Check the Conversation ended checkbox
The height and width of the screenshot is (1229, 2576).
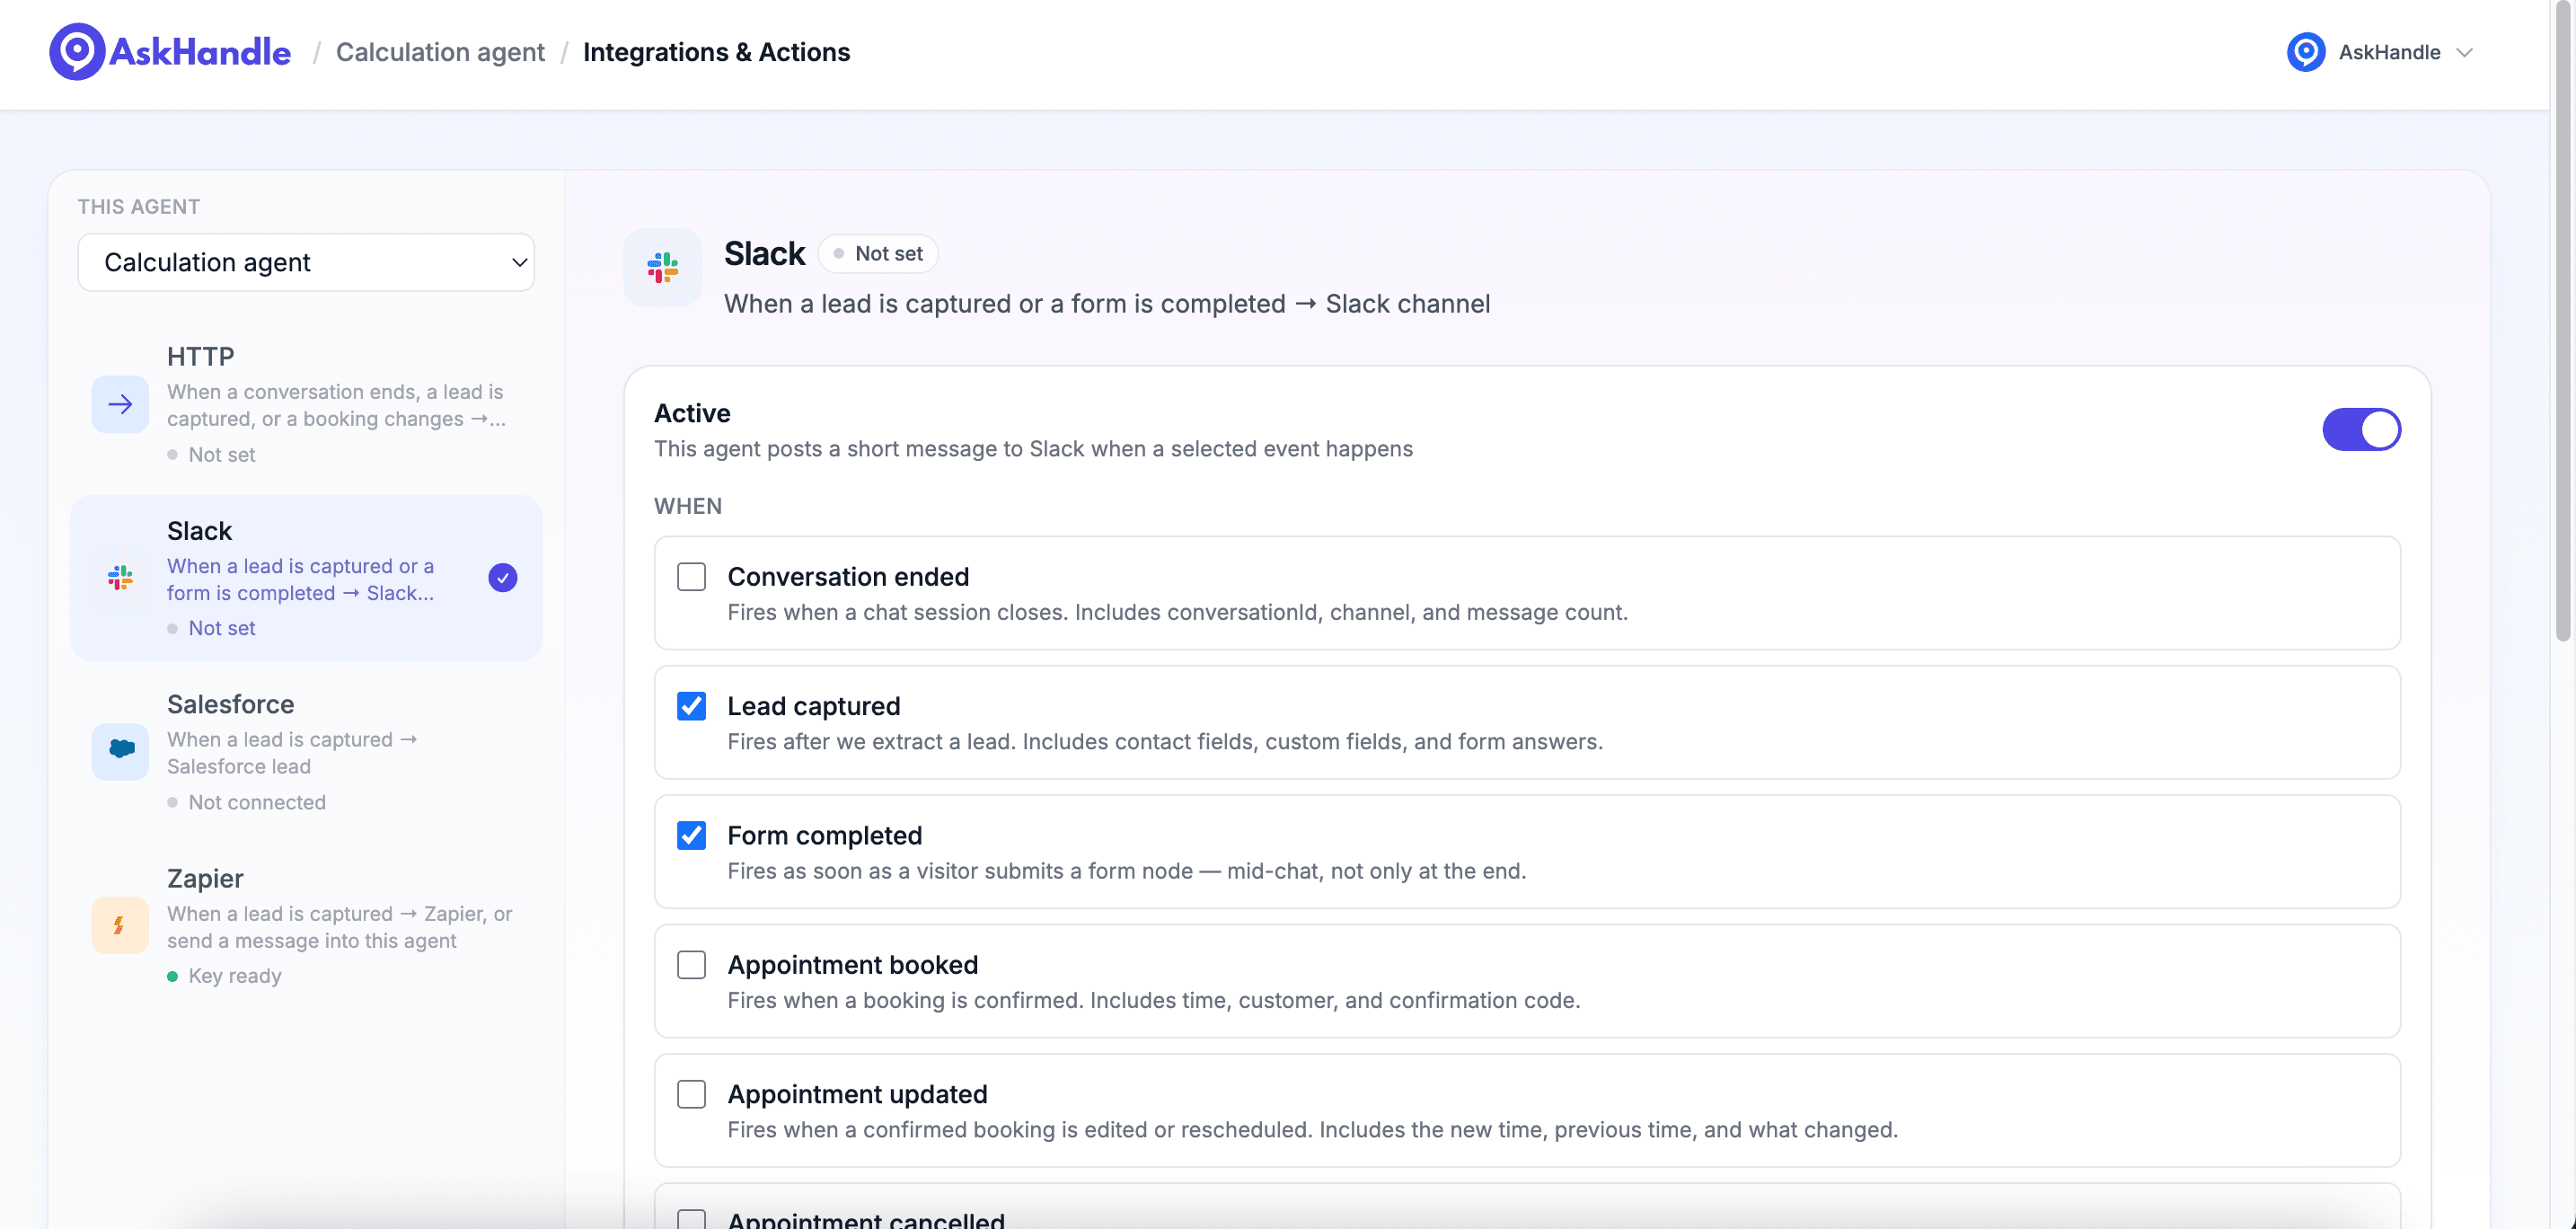[x=691, y=577]
